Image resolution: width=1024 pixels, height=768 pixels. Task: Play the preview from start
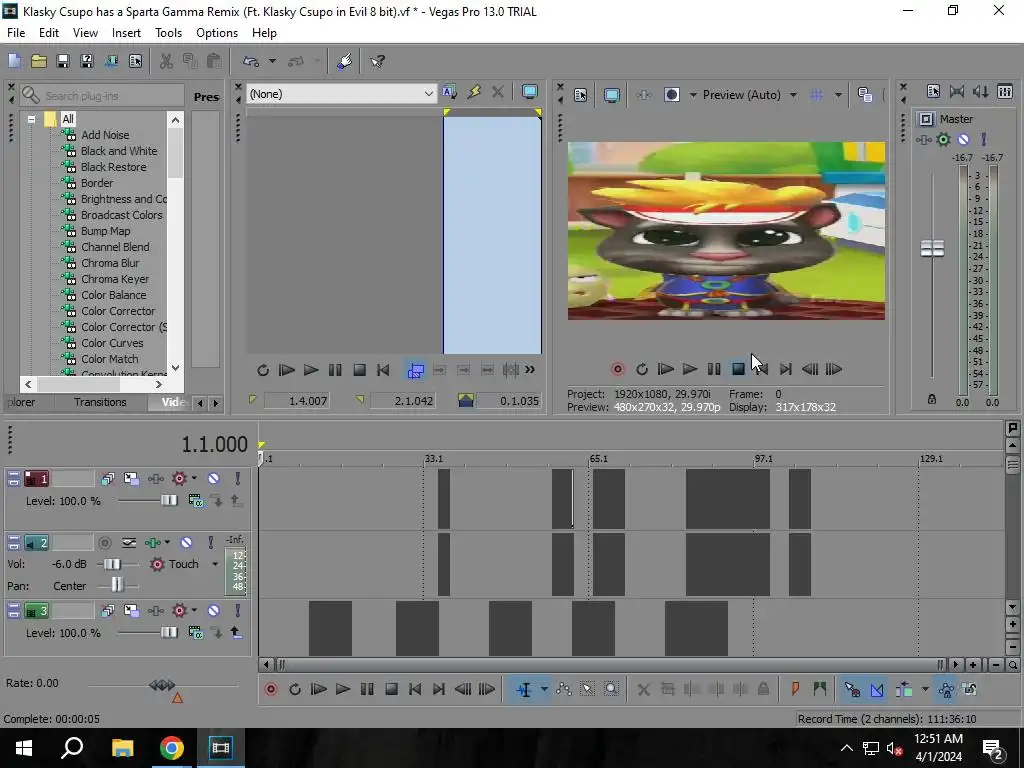[665, 369]
